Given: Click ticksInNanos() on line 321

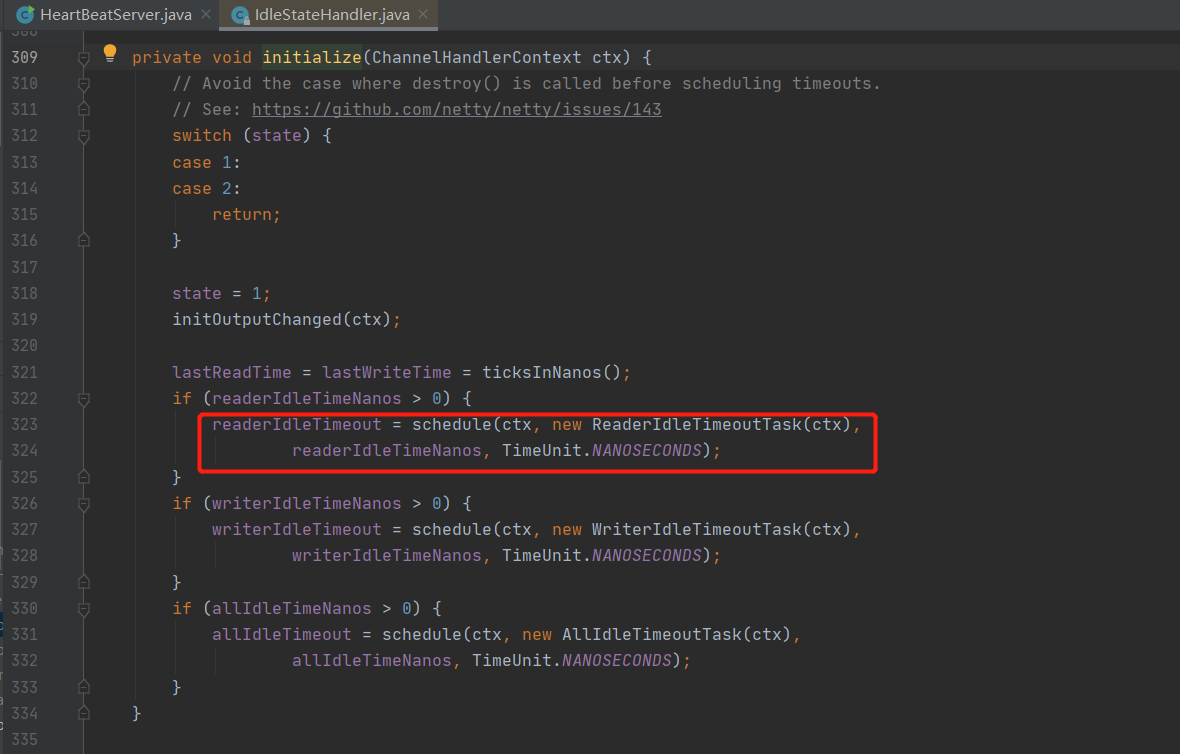Looking at the screenshot, I should click(551, 372).
